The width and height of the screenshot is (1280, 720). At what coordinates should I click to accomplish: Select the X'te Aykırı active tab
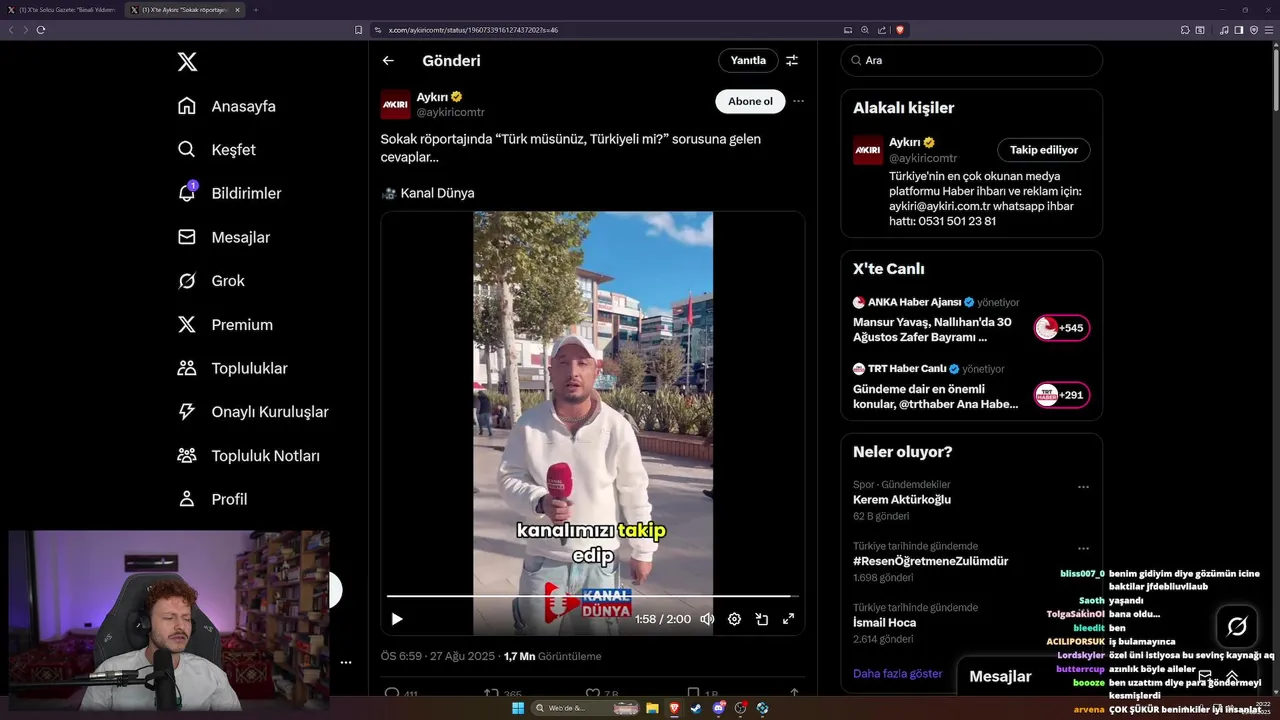pyautogui.click(x=185, y=10)
